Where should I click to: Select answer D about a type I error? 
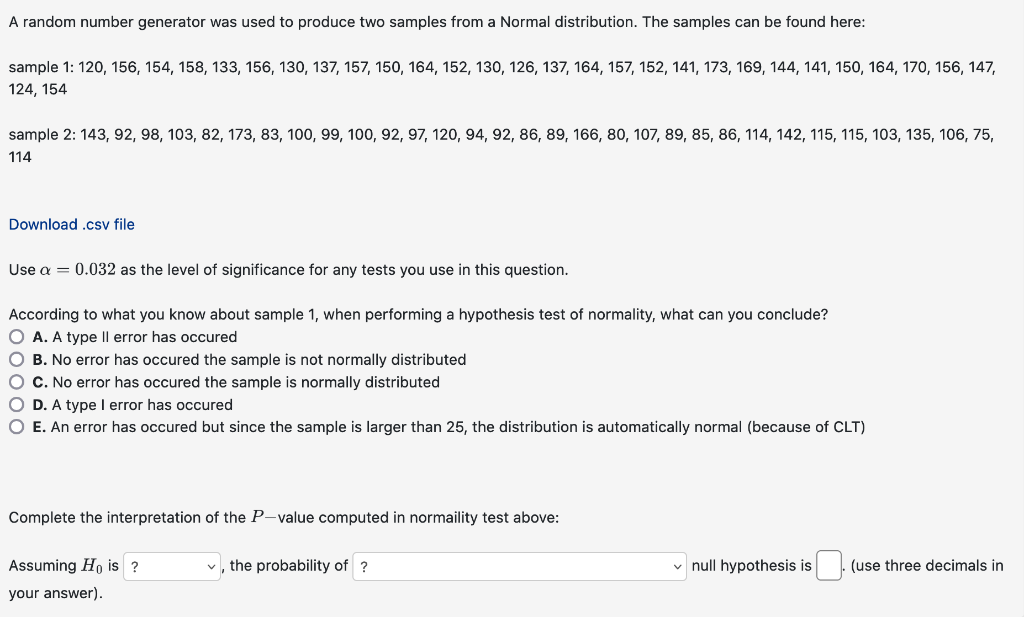[17, 405]
